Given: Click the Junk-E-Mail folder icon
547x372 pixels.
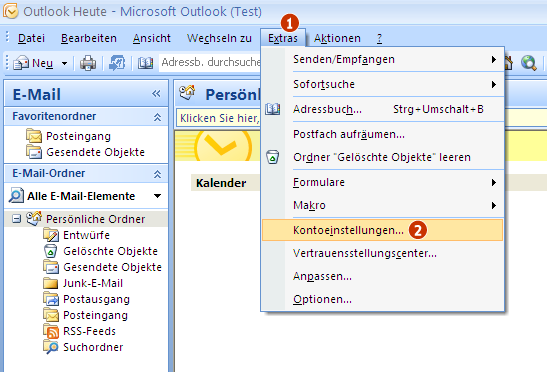Looking at the screenshot, I should coord(51,283).
